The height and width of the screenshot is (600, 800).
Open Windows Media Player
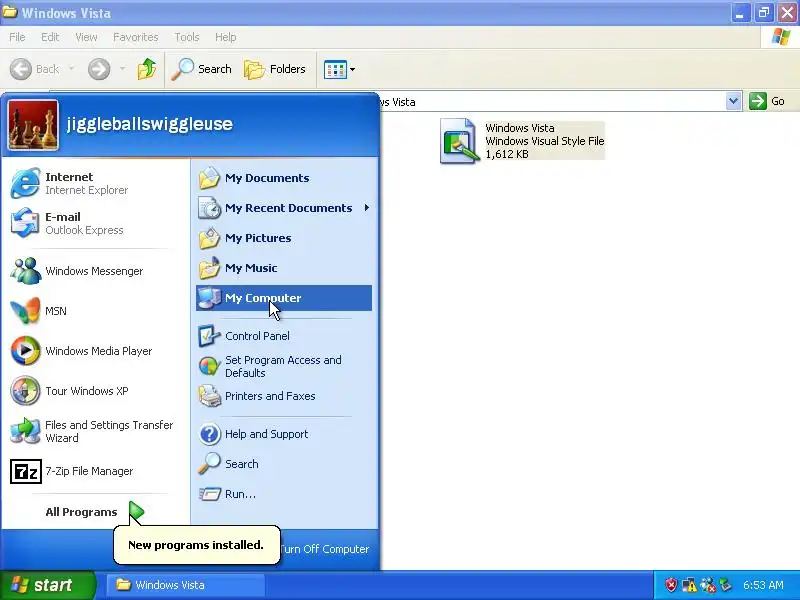point(95,351)
